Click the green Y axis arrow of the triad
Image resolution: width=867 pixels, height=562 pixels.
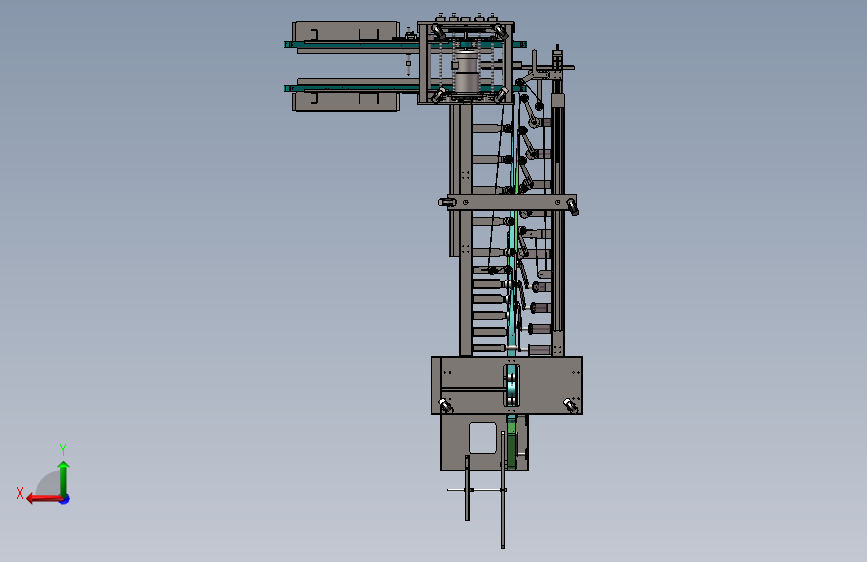click(64, 478)
